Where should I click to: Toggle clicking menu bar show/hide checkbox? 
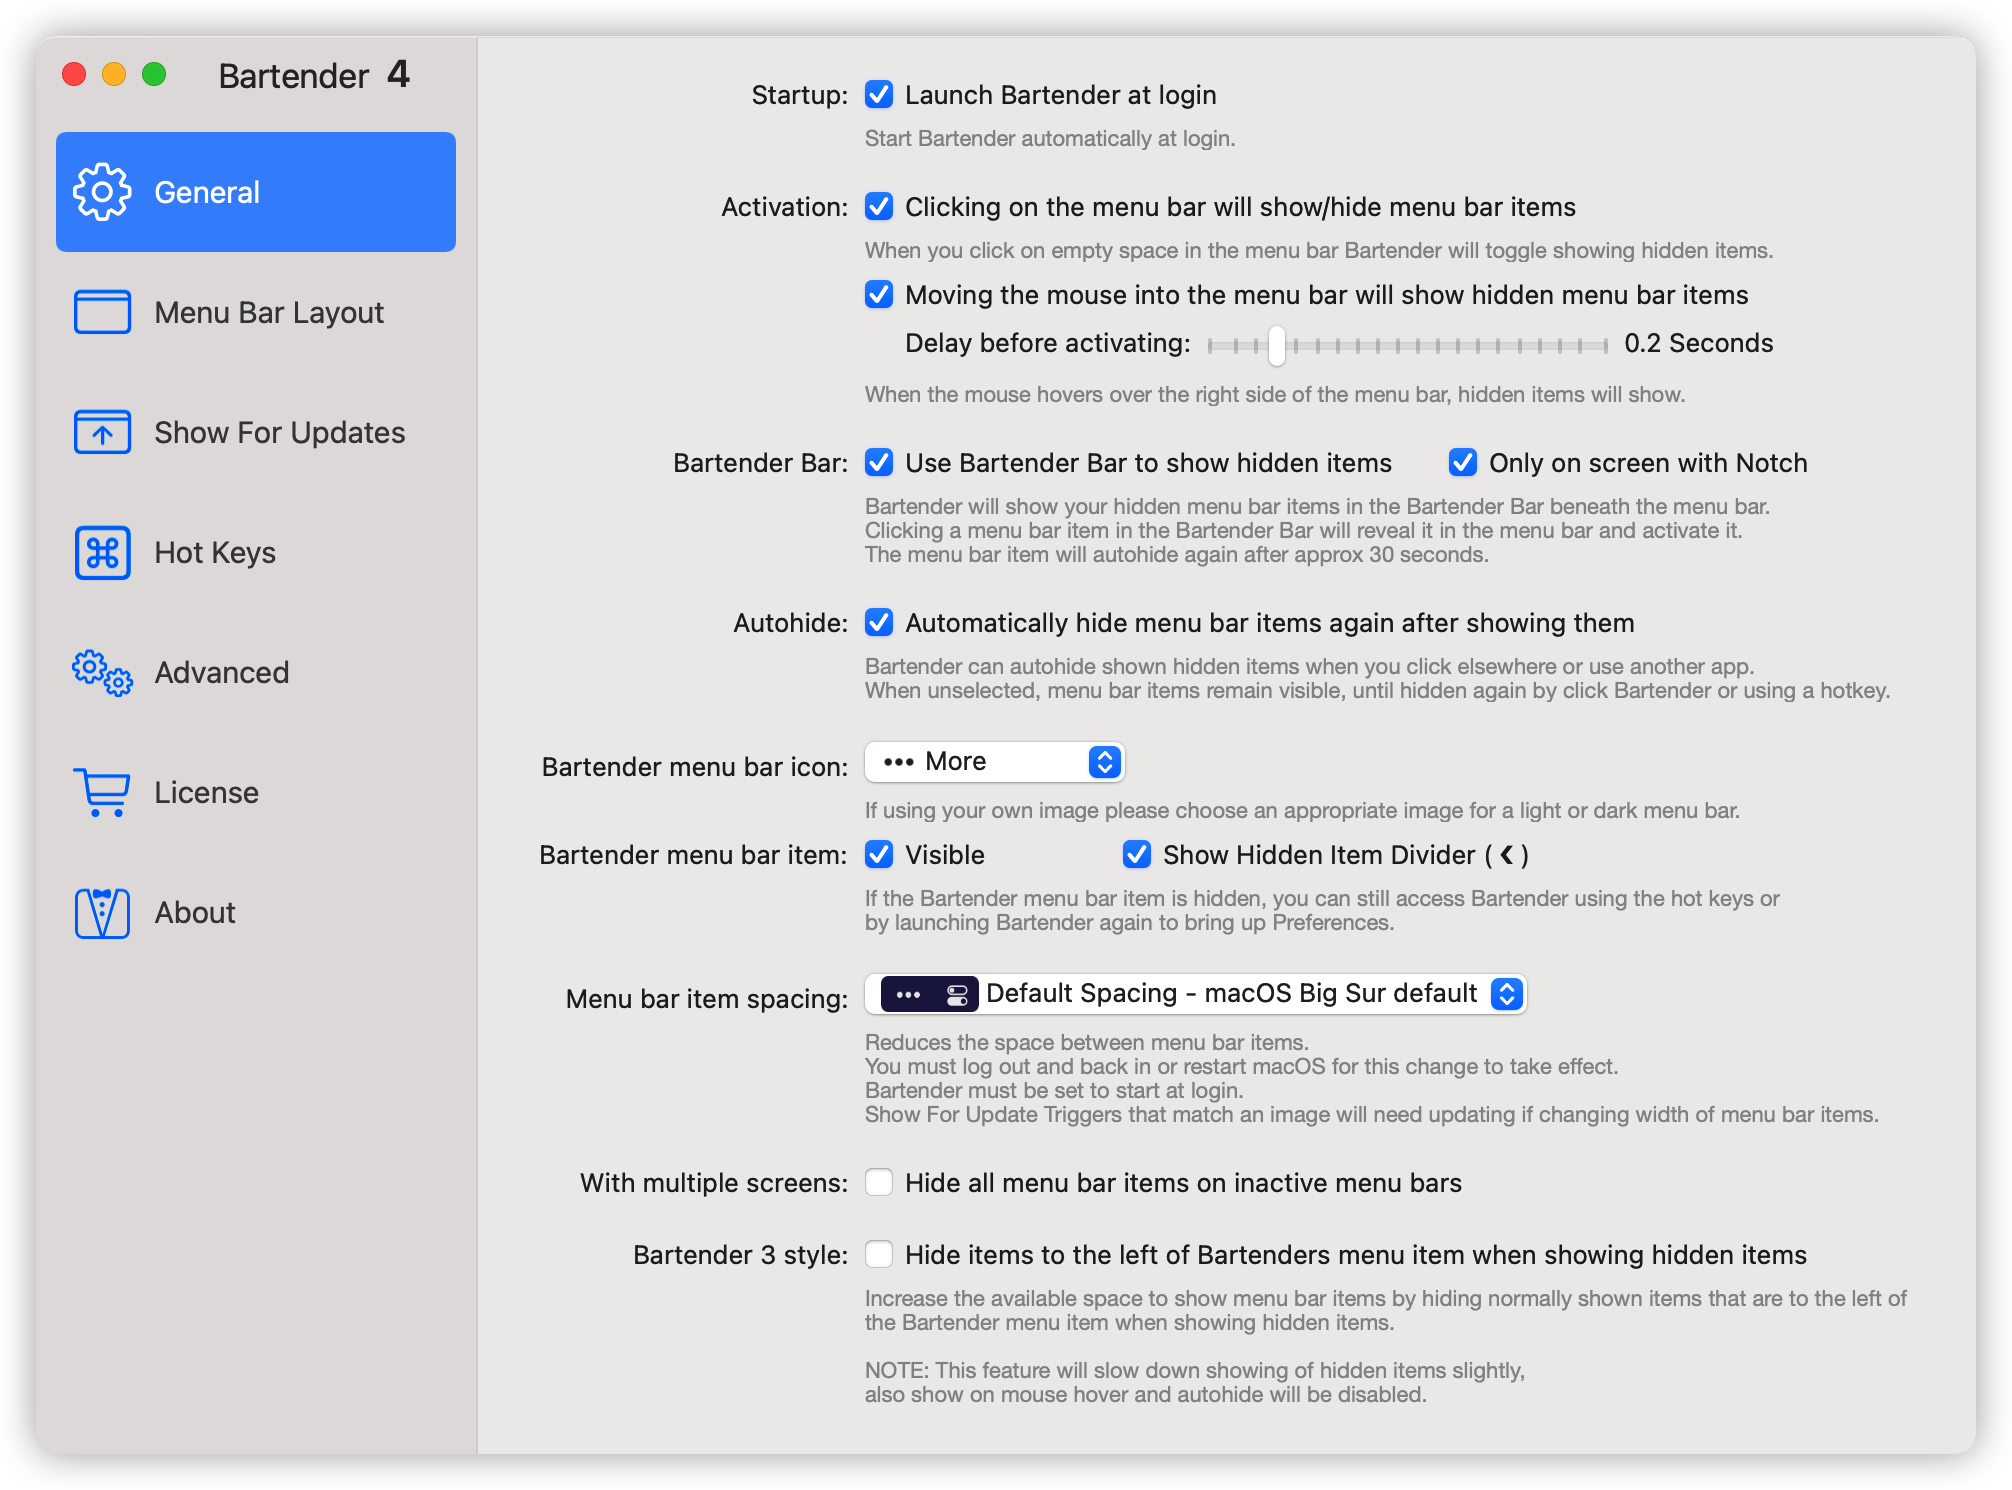(879, 207)
